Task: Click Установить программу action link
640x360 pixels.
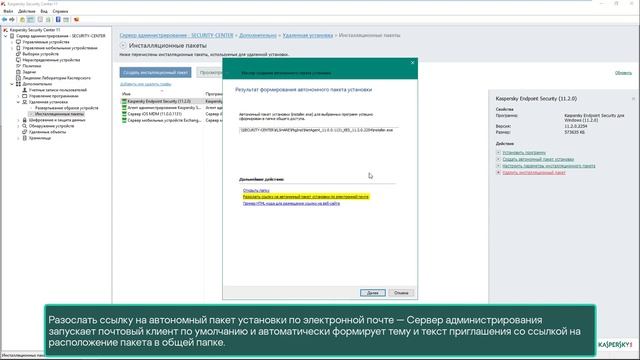Action: [524, 153]
